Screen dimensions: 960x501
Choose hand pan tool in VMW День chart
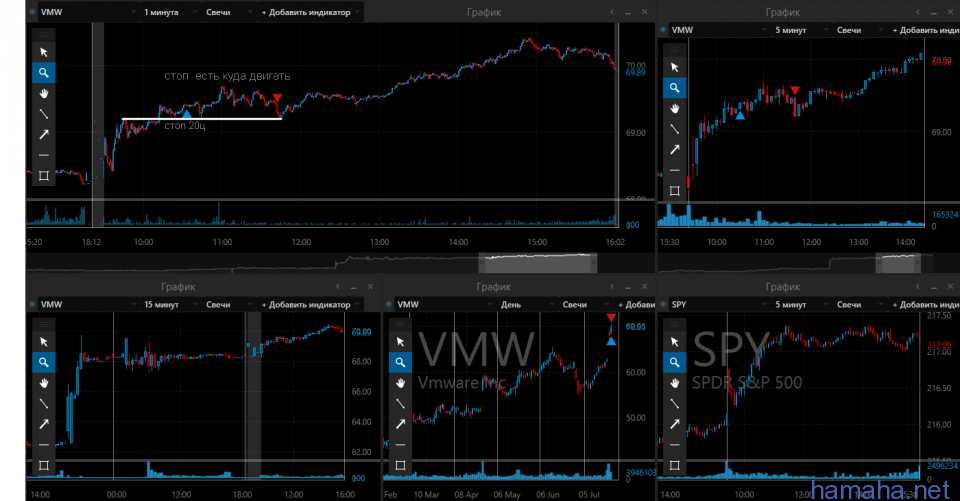pos(400,383)
